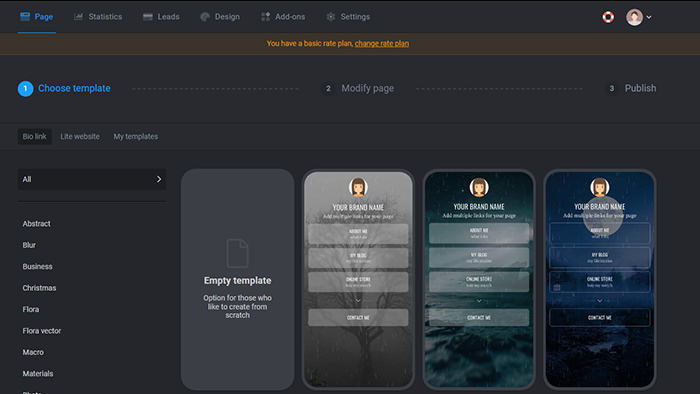Jump to step 2 Modify page

pos(358,88)
